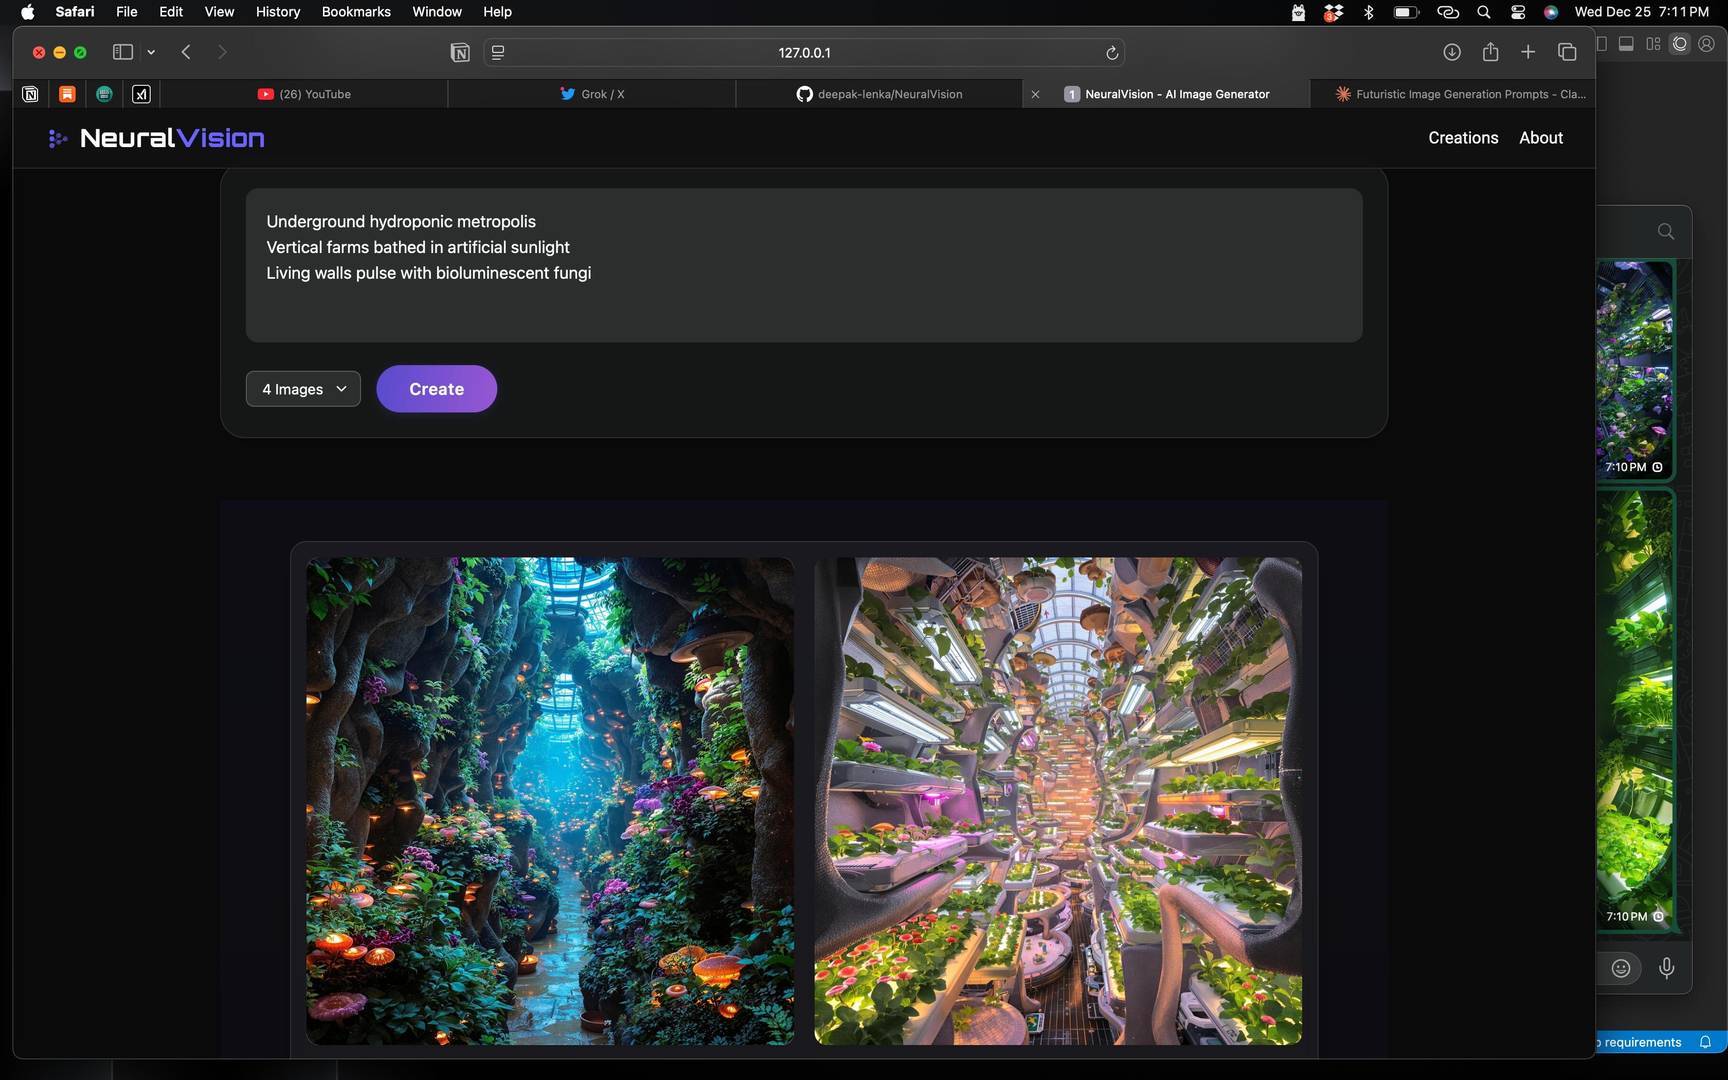This screenshot has width=1728, height=1080.
Task: Go back with the Safari back arrow
Action: click(x=186, y=52)
